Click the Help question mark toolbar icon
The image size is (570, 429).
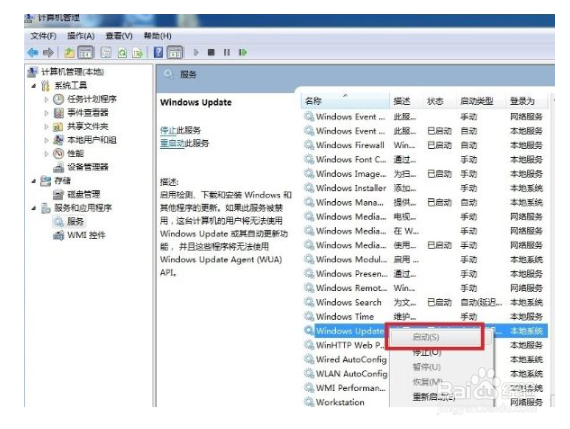158,52
